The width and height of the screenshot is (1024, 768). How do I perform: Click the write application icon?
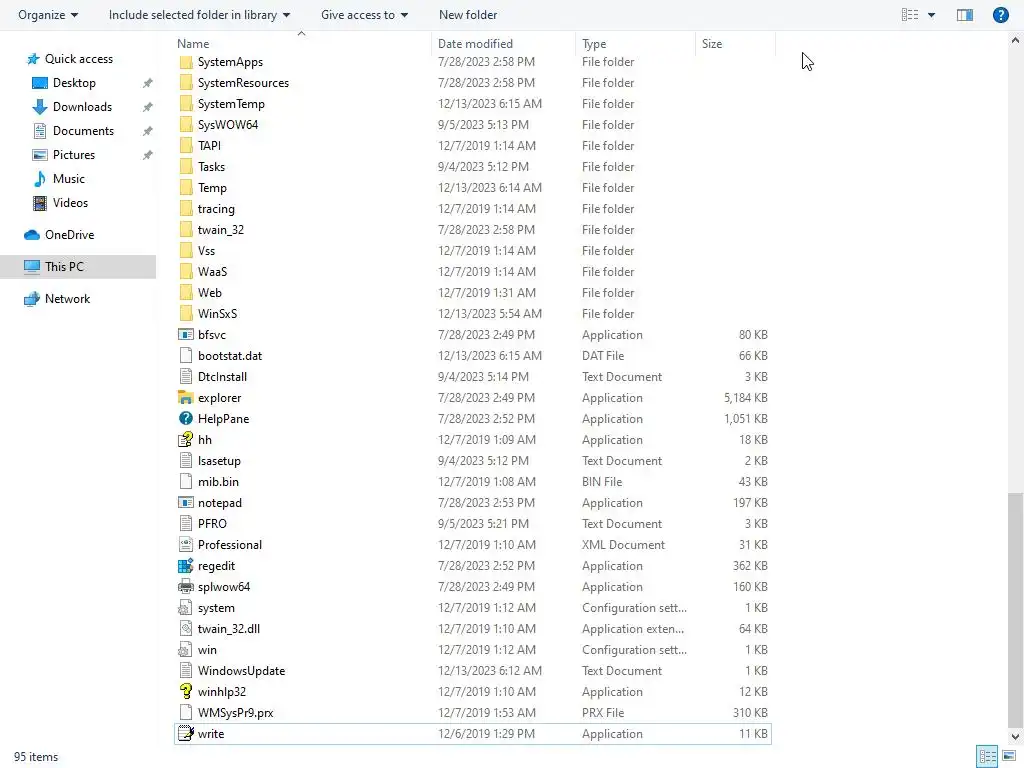click(x=185, y=733)
